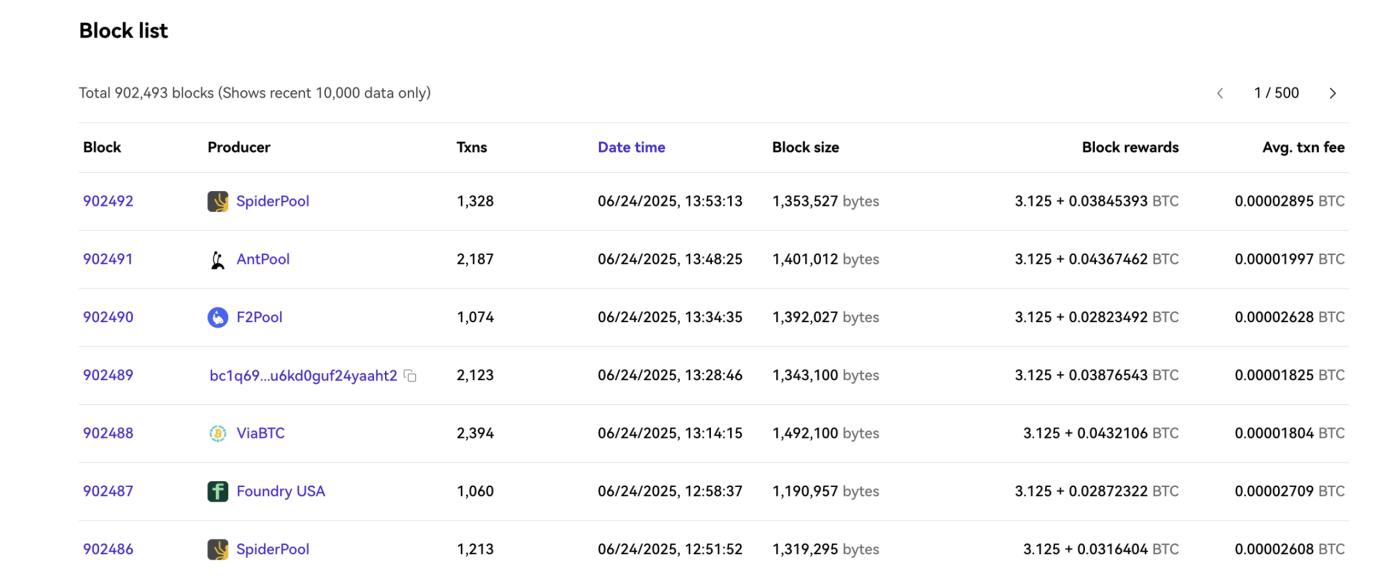Click the 3.125 + 0.0432106 BTC reward
Viewport: 1400px width, 576px height.
(1101, 433)
